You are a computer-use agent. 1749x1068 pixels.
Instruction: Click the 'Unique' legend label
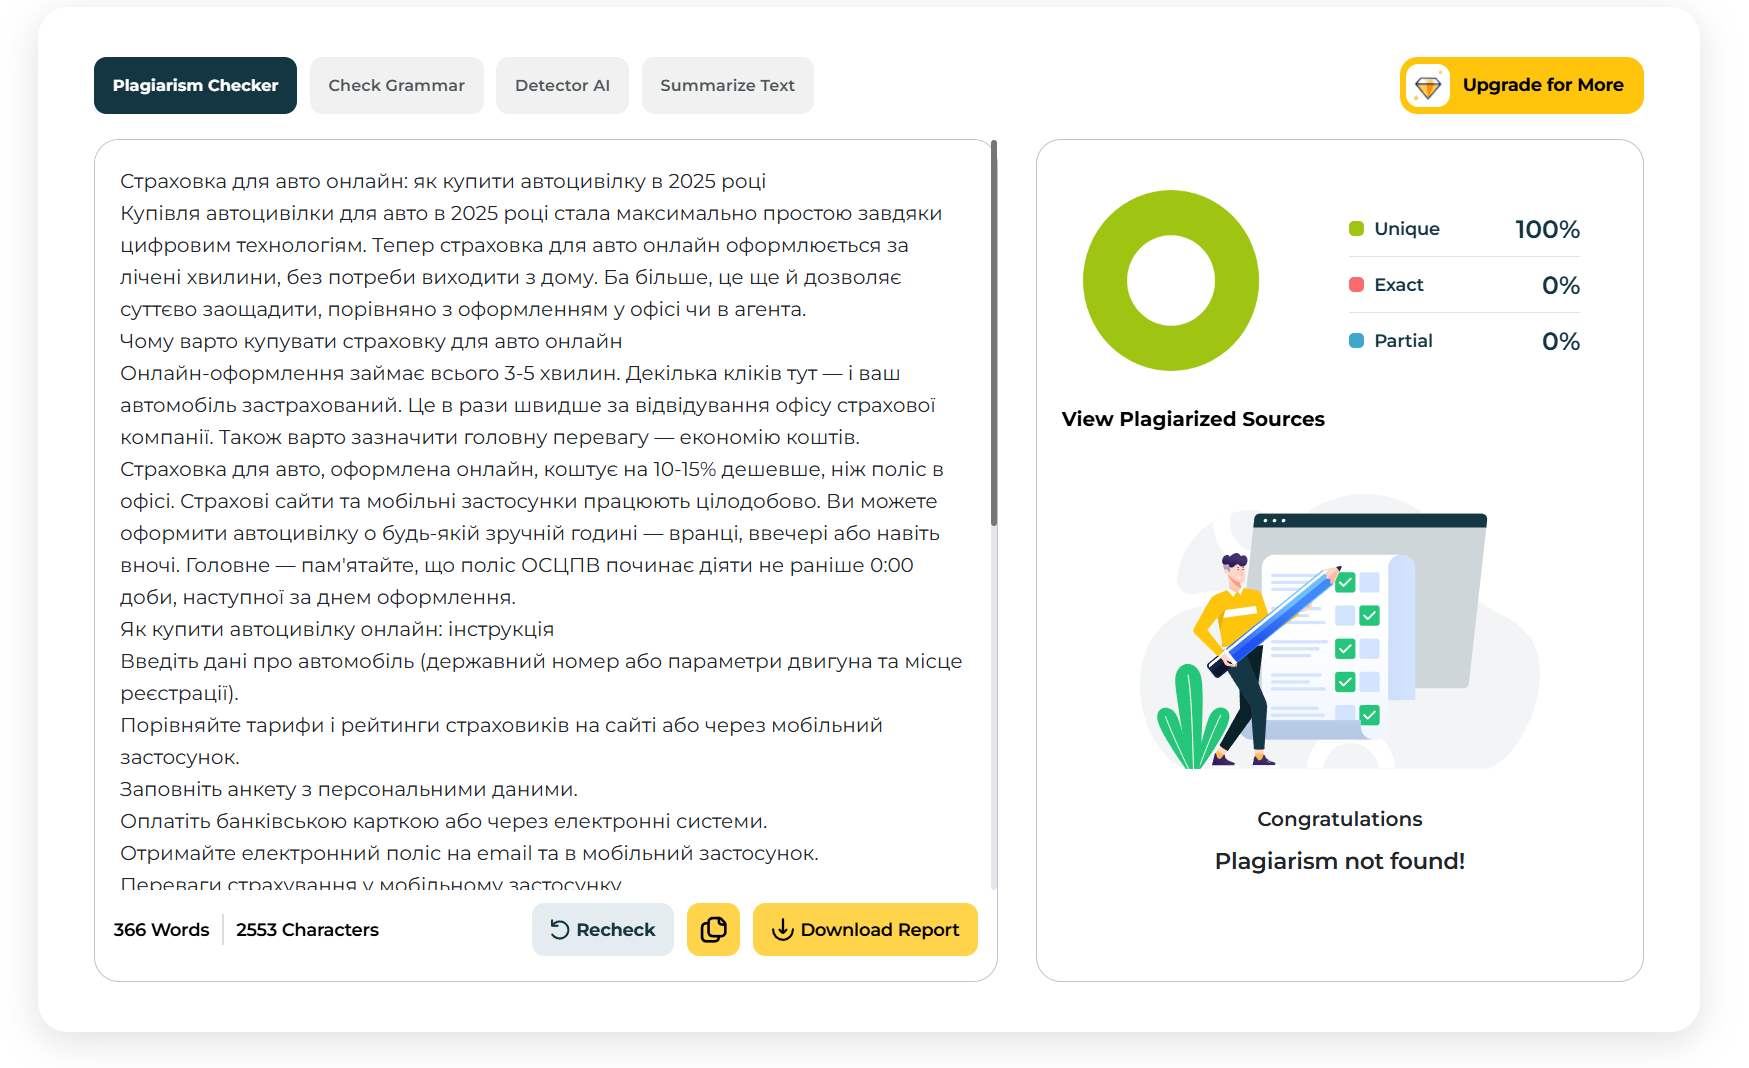click(1406, 229)
